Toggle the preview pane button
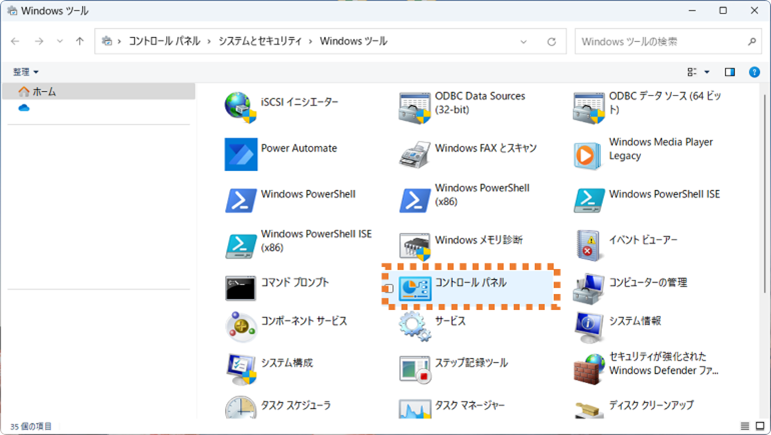Image resolution: width=771 pixels, height=435 pixels. pos(730,72)
